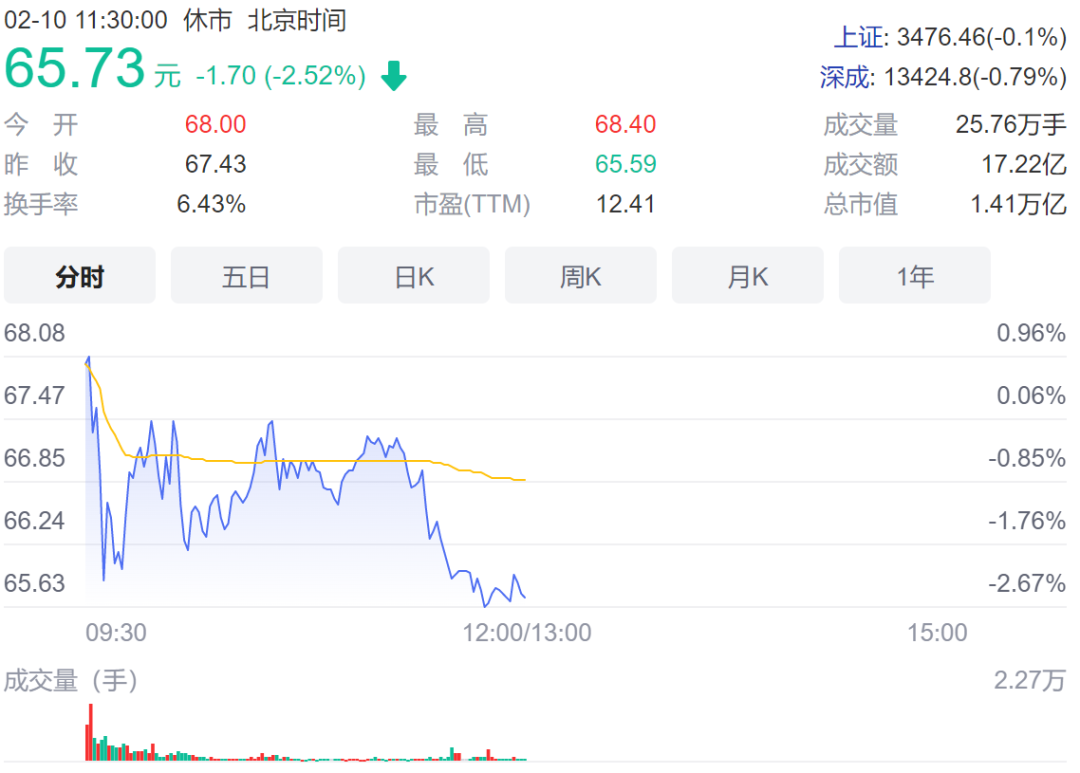Open the 月K monthly candlestick view

(x=747, y=276)
